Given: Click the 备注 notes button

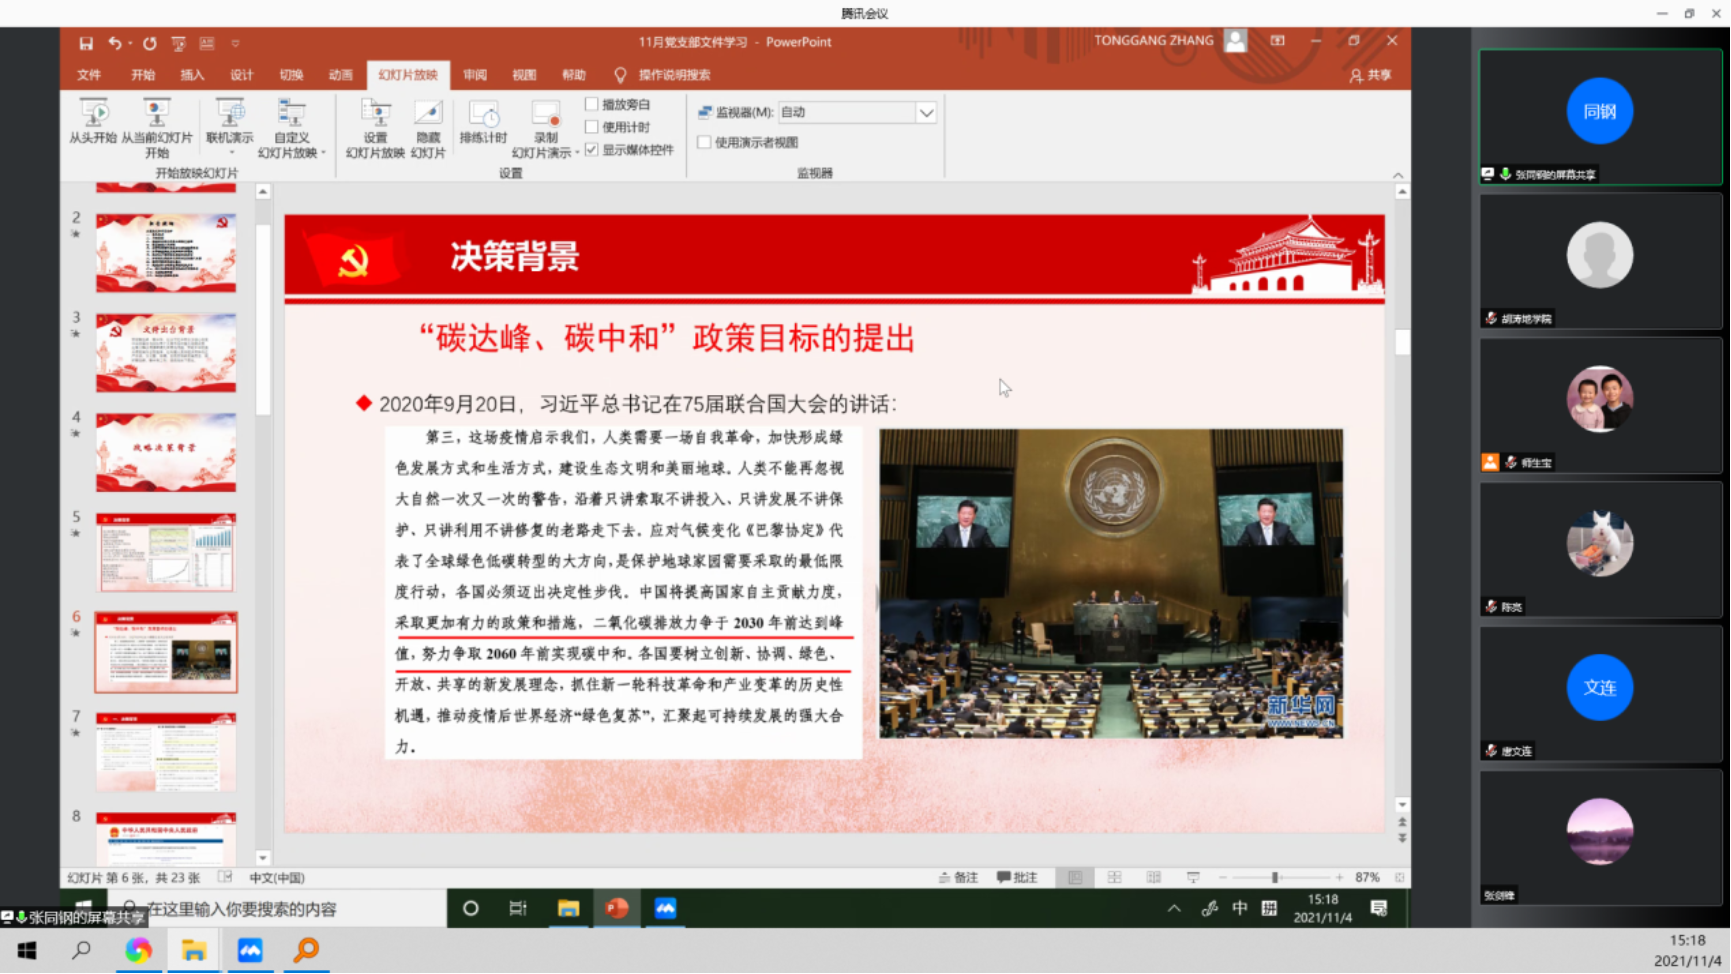Looking at the screenshot, I should click(x=958, y=877).
